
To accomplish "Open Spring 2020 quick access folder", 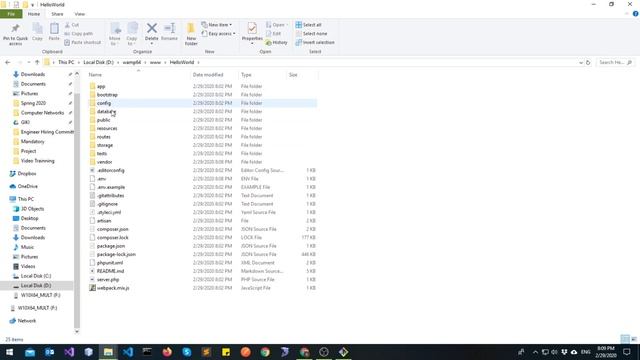I will [x=33, y=103].
